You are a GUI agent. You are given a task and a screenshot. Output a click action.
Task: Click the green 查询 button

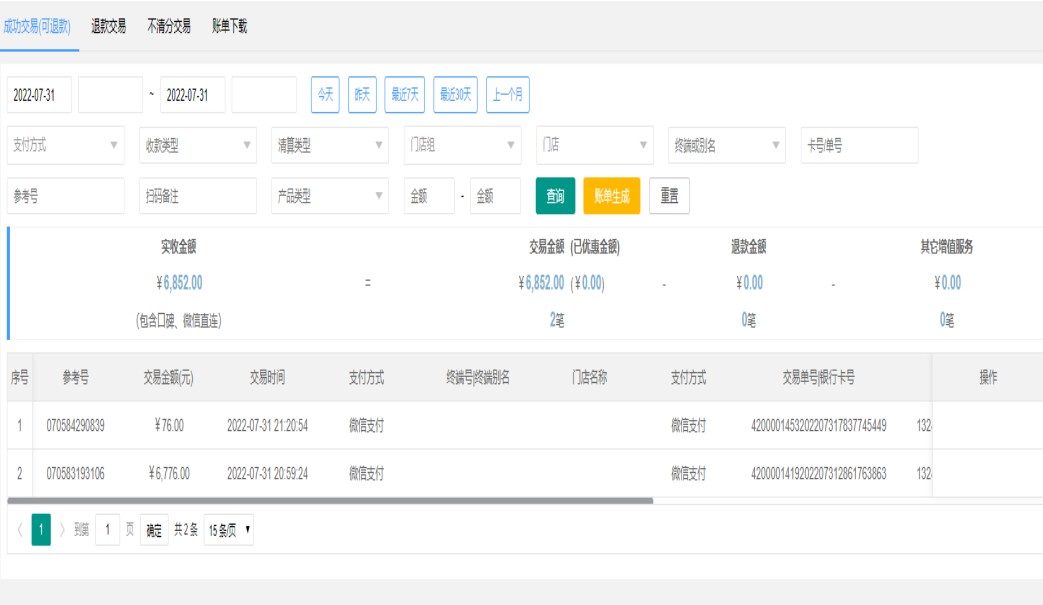[x=555, y=197]
